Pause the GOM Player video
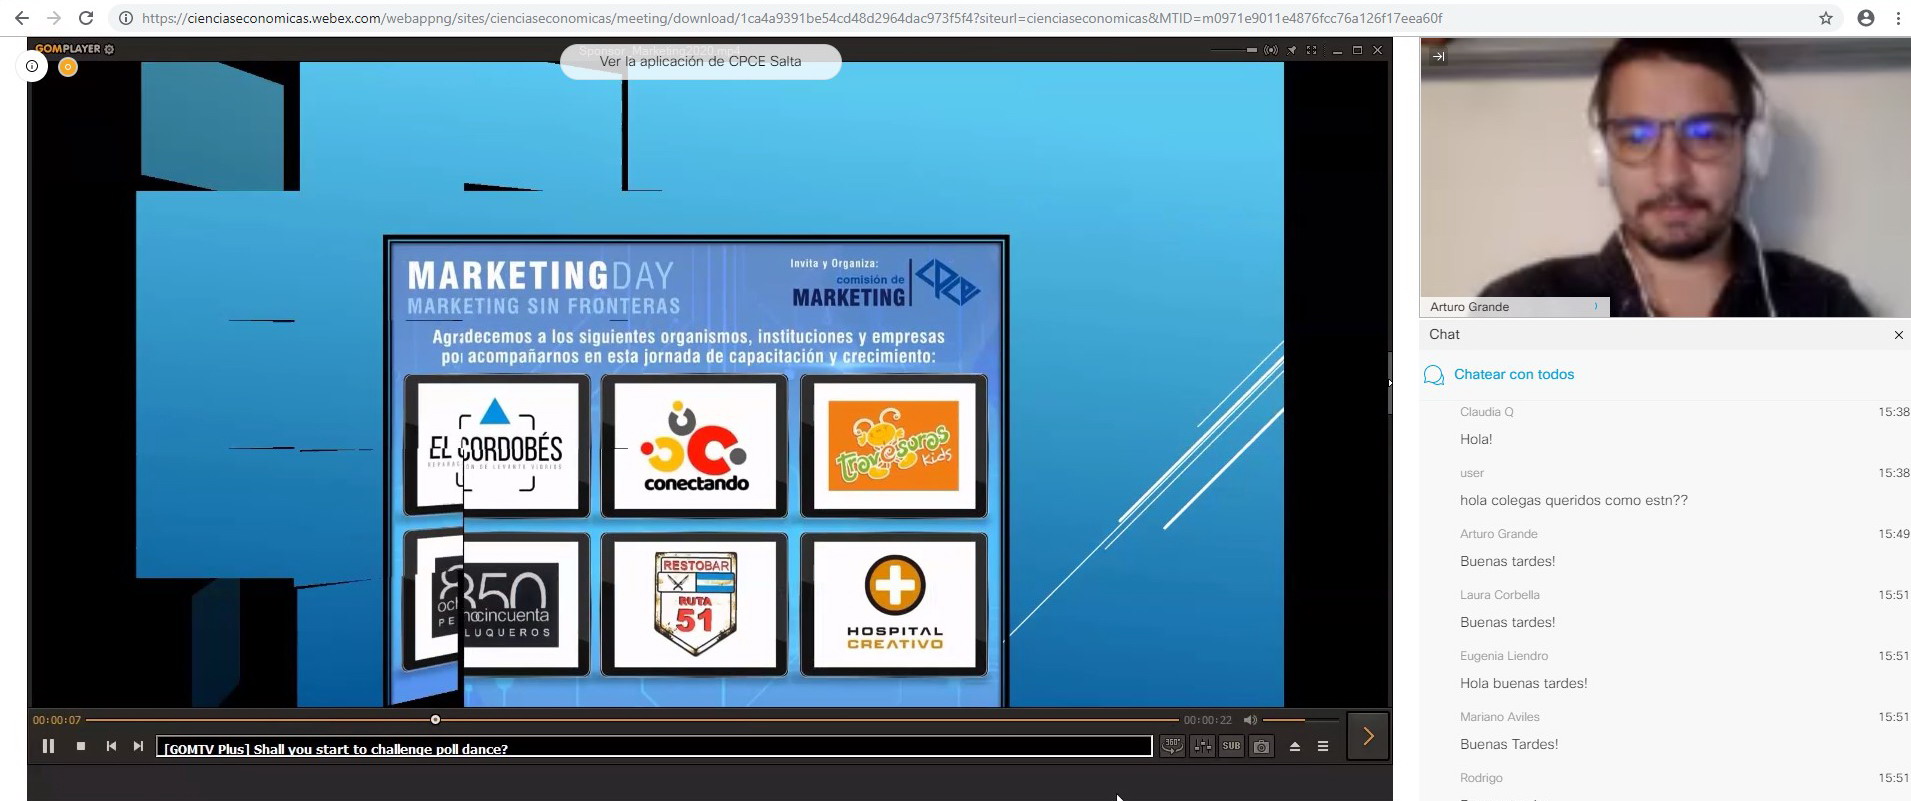This screenshot has height=801, width=1911. (x=48, y=746)
